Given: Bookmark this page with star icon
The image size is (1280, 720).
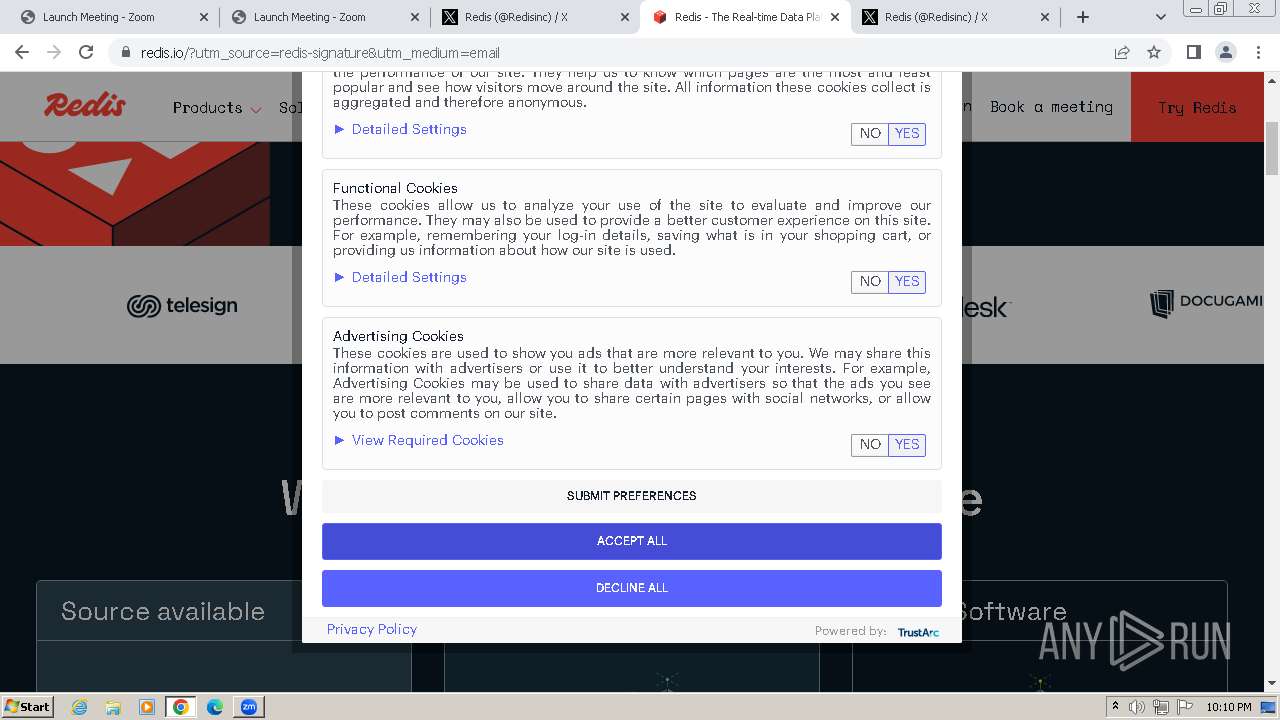Looking at the screenshot, I should [x=1154, y=52].
